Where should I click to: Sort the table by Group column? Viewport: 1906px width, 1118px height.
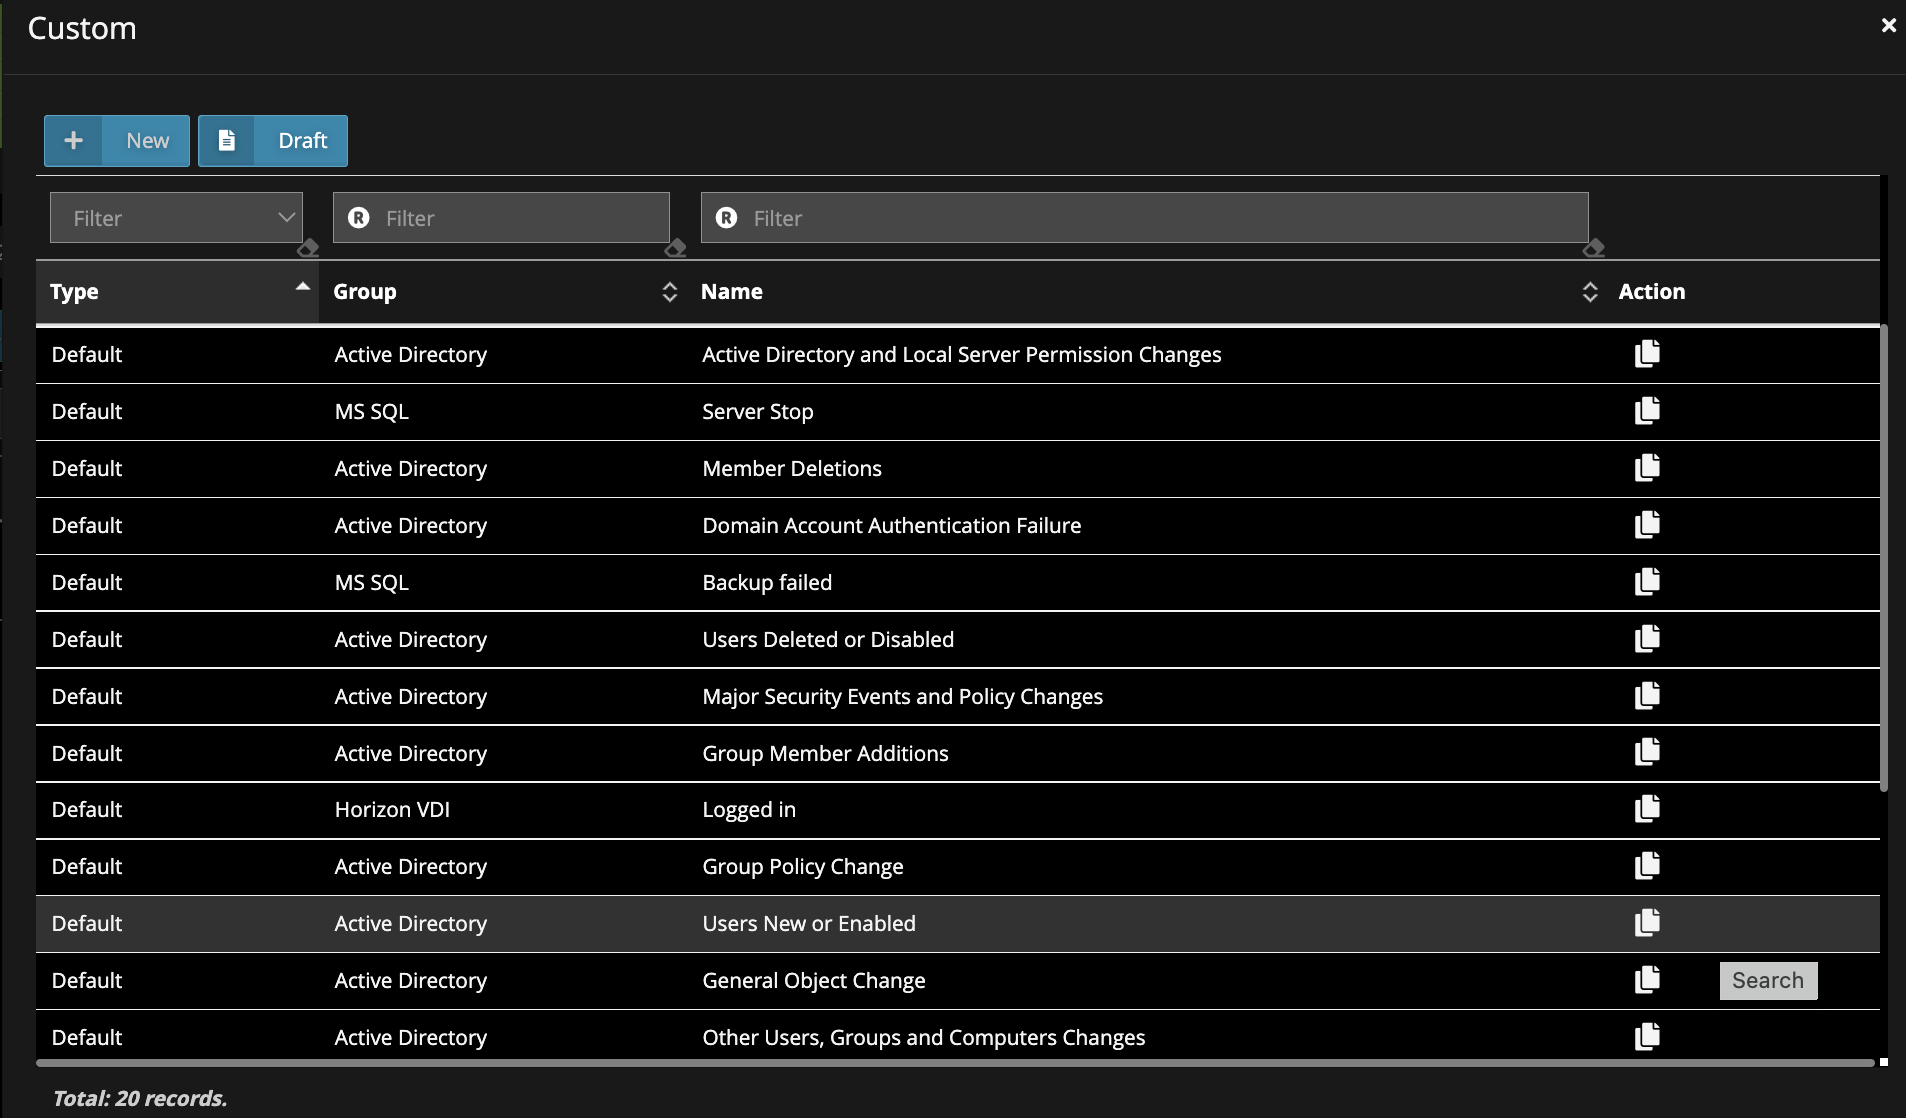click(669, 292)
